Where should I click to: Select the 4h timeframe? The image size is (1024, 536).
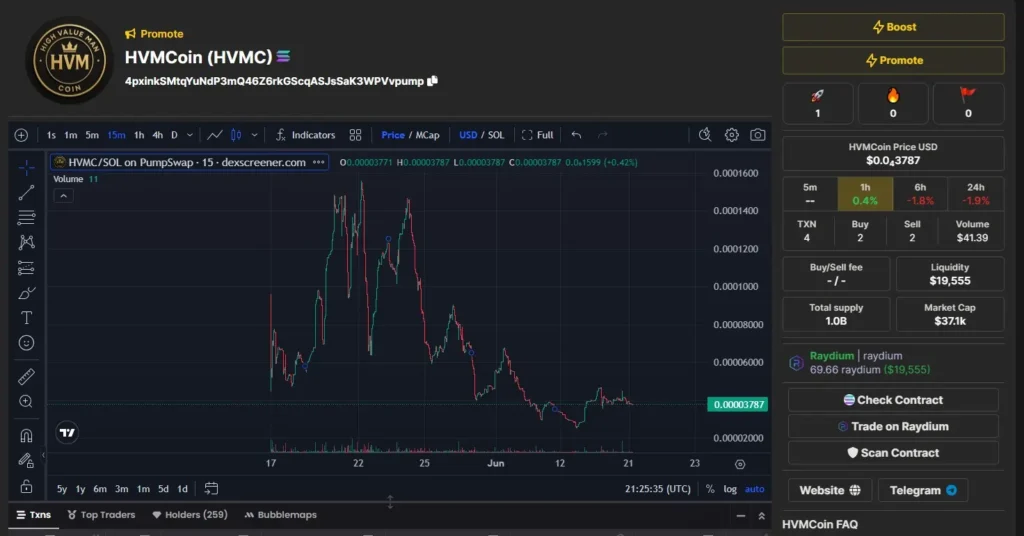coord(157,135)
